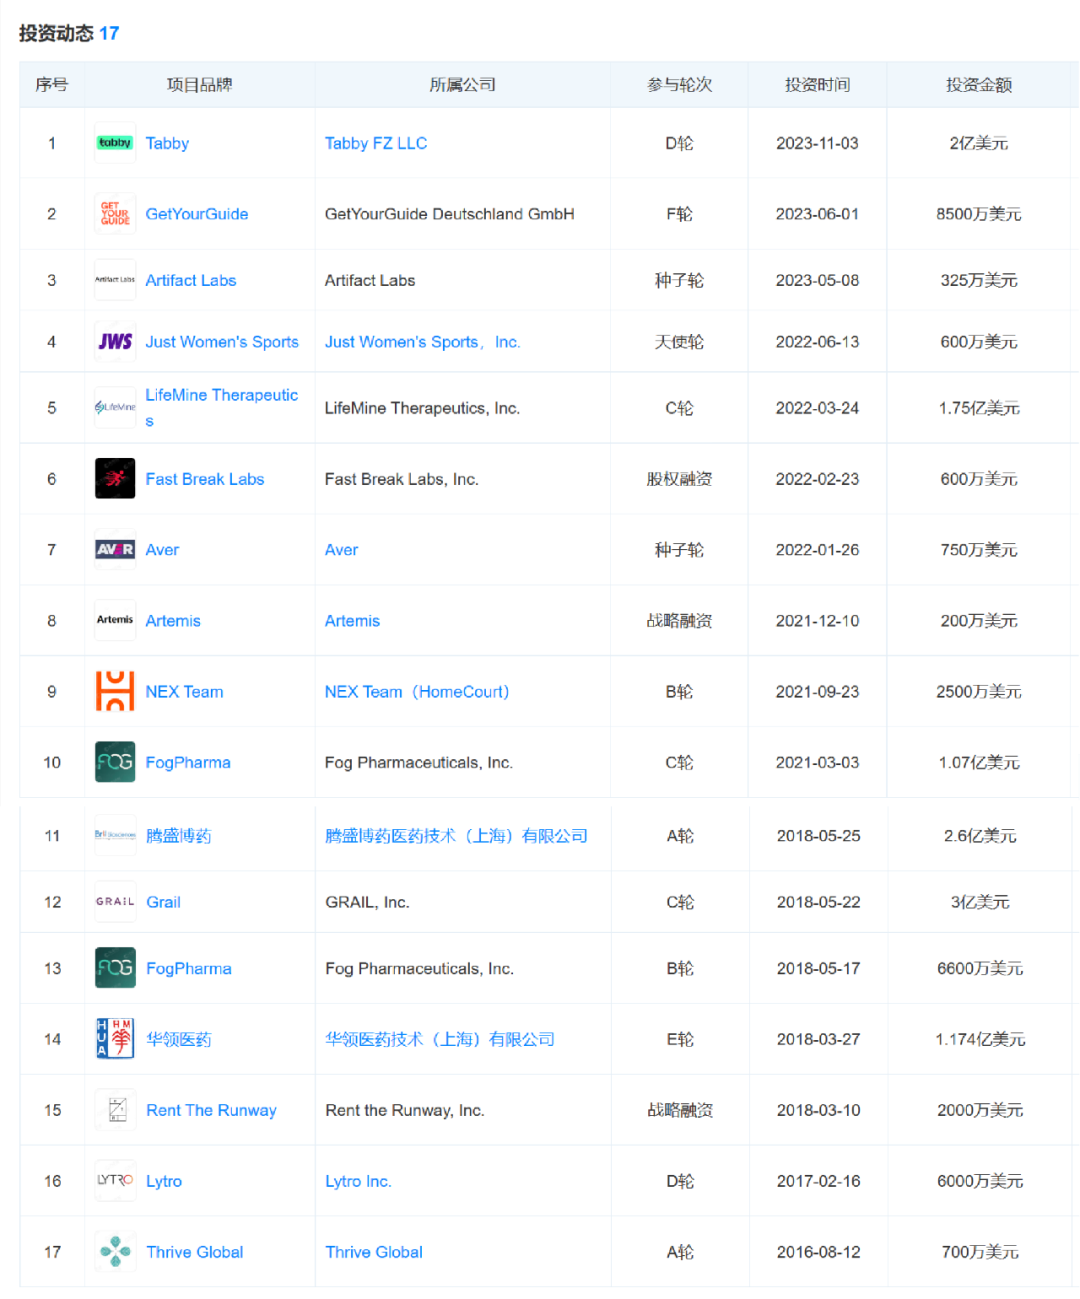Open the Tabby FZ LLC company link
Viewport: 1080px width, 1299px height.
(x=376, y=143)
